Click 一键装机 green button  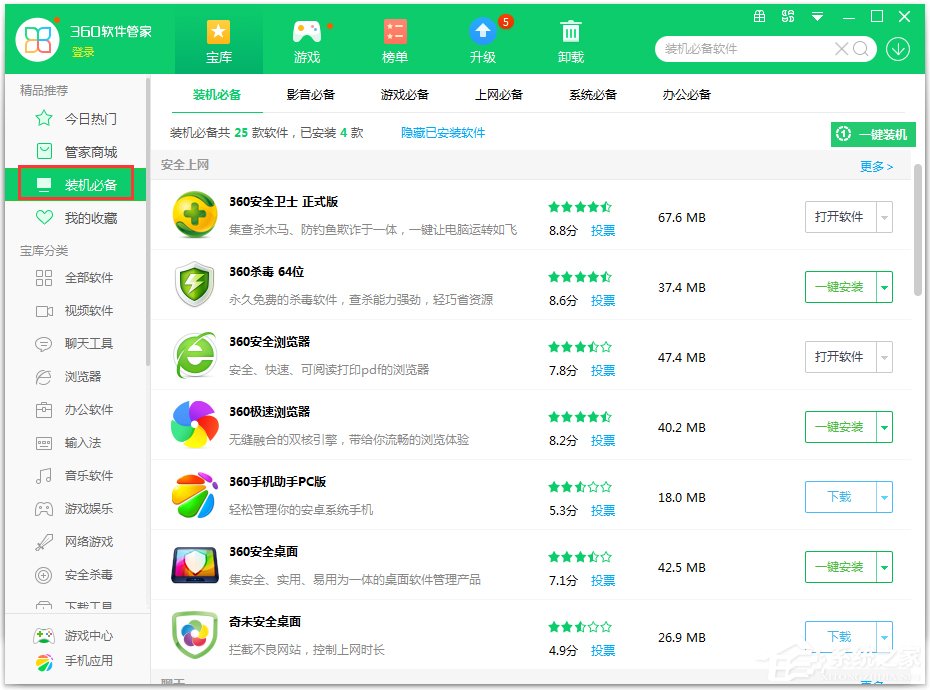point(873,134)
